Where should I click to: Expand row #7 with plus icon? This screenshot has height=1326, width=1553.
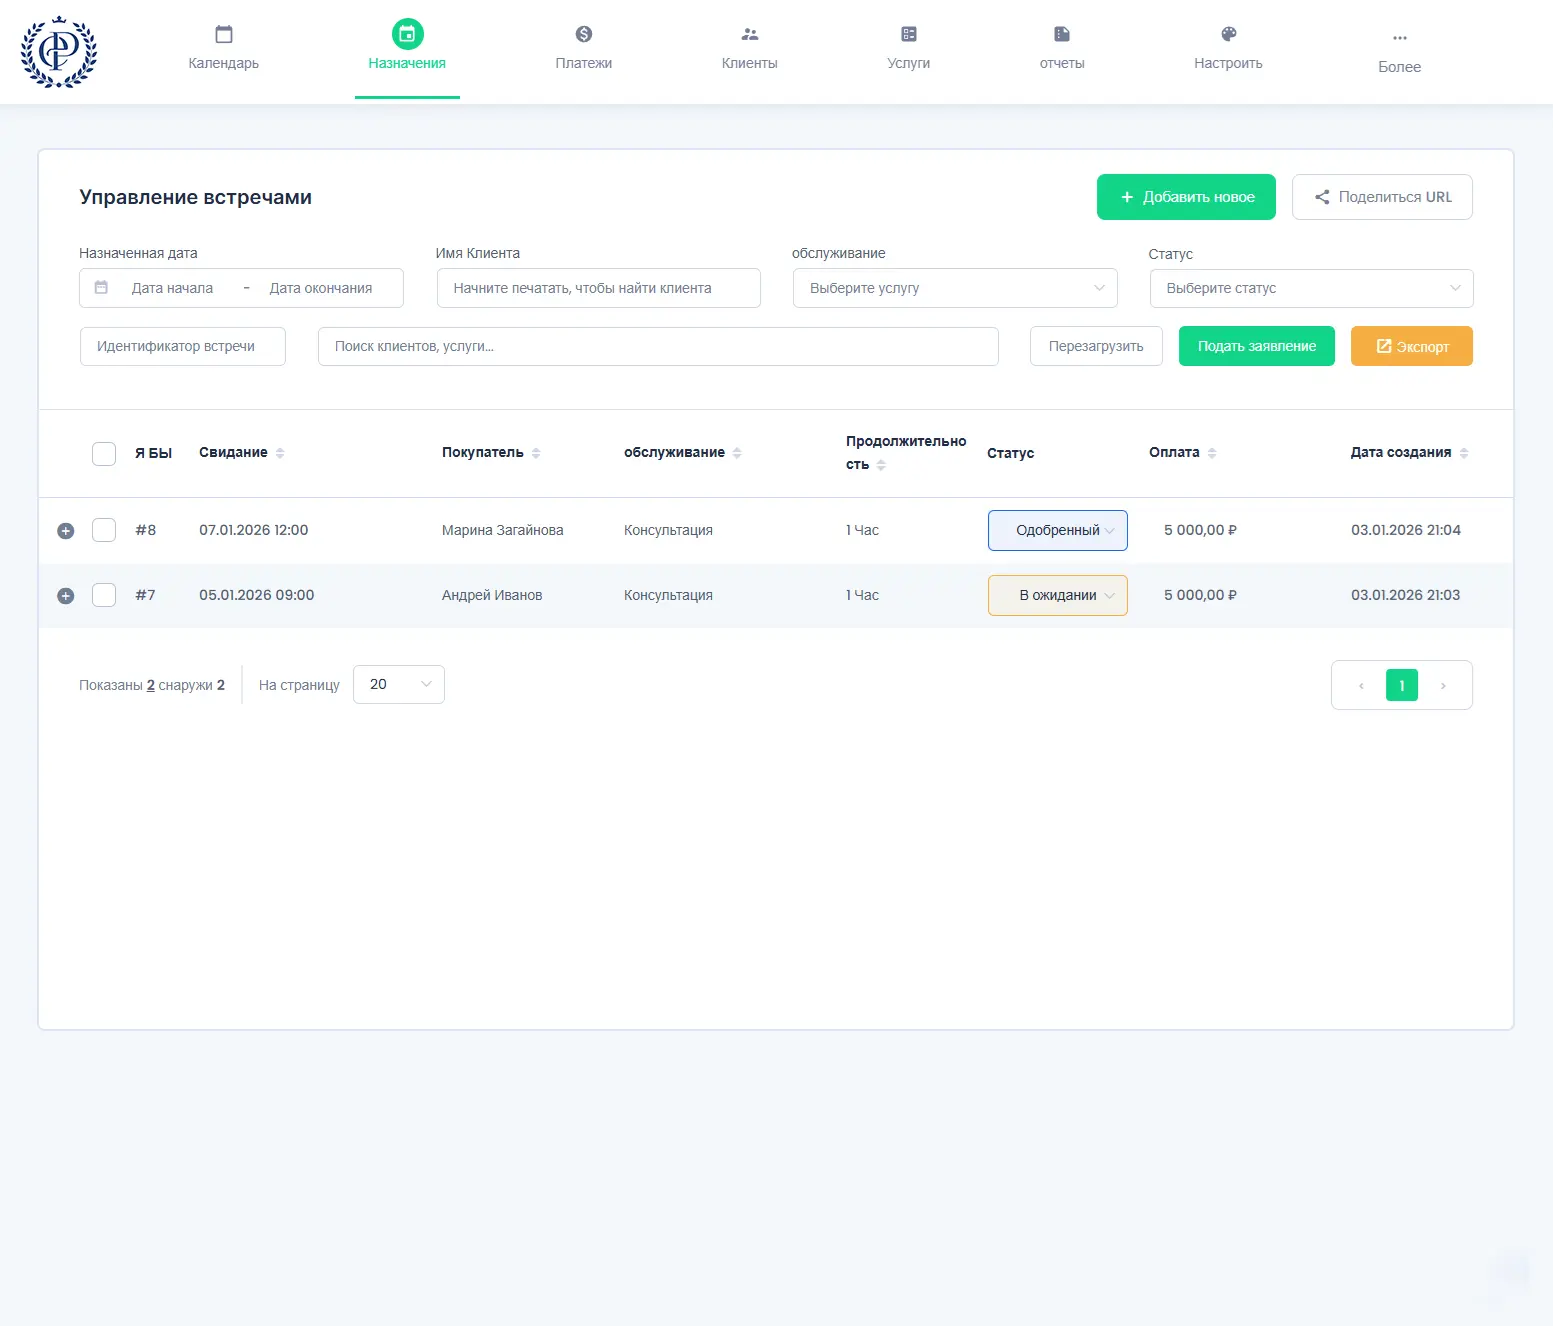[x=66, y=596]
